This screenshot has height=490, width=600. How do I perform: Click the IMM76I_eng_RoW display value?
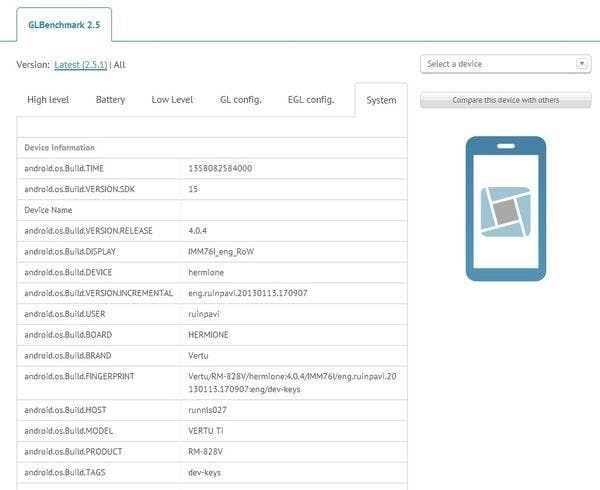tap(222, 251)
